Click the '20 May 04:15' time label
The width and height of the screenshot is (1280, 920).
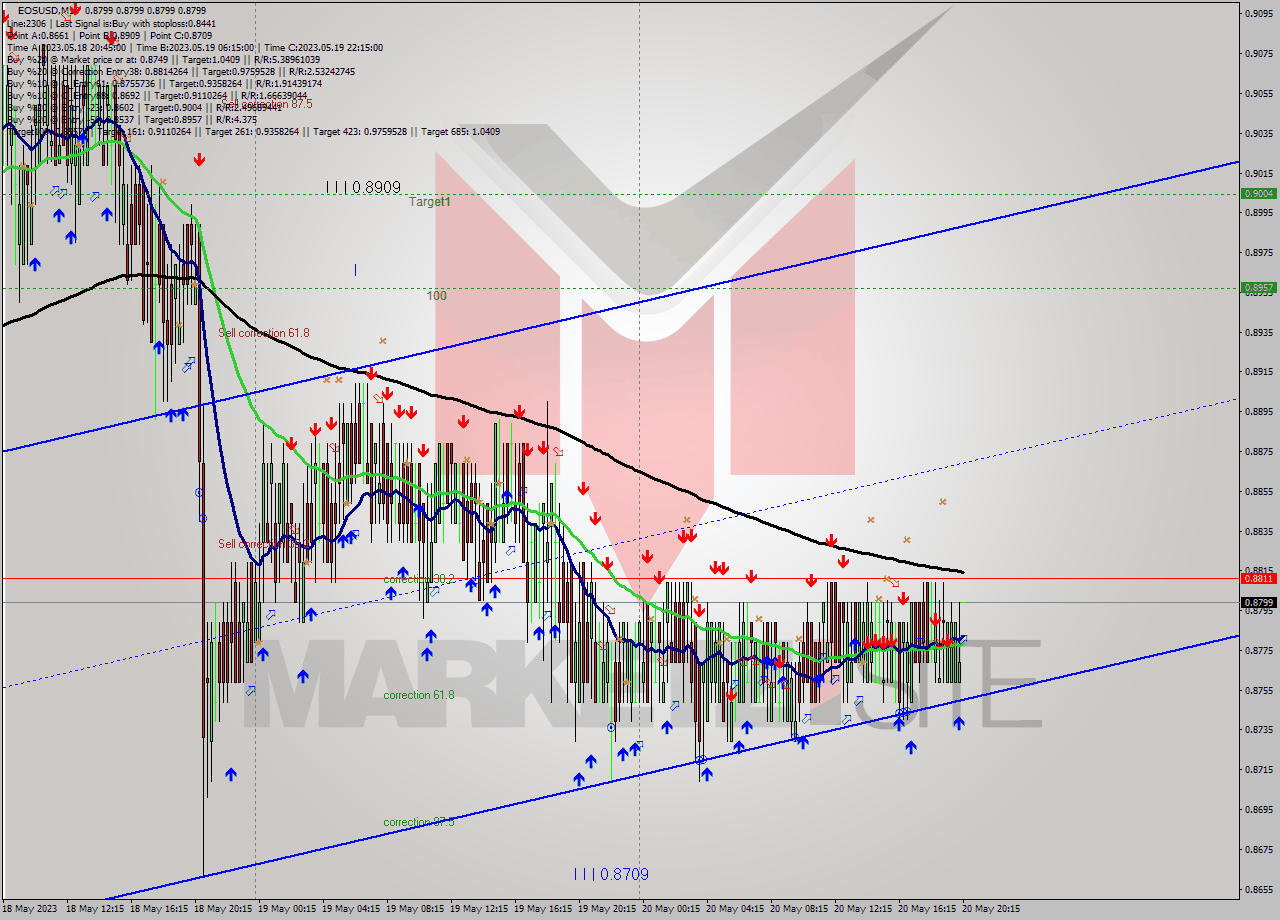pos(734,909)
